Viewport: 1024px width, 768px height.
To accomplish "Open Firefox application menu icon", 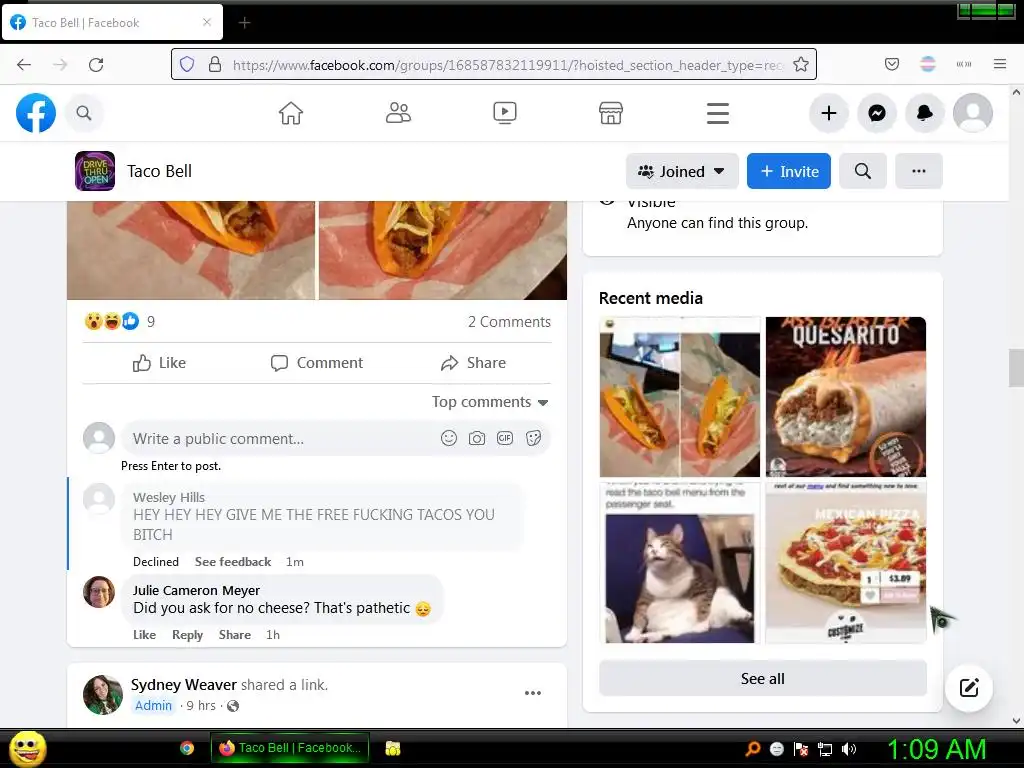I will pos(1000,64).
